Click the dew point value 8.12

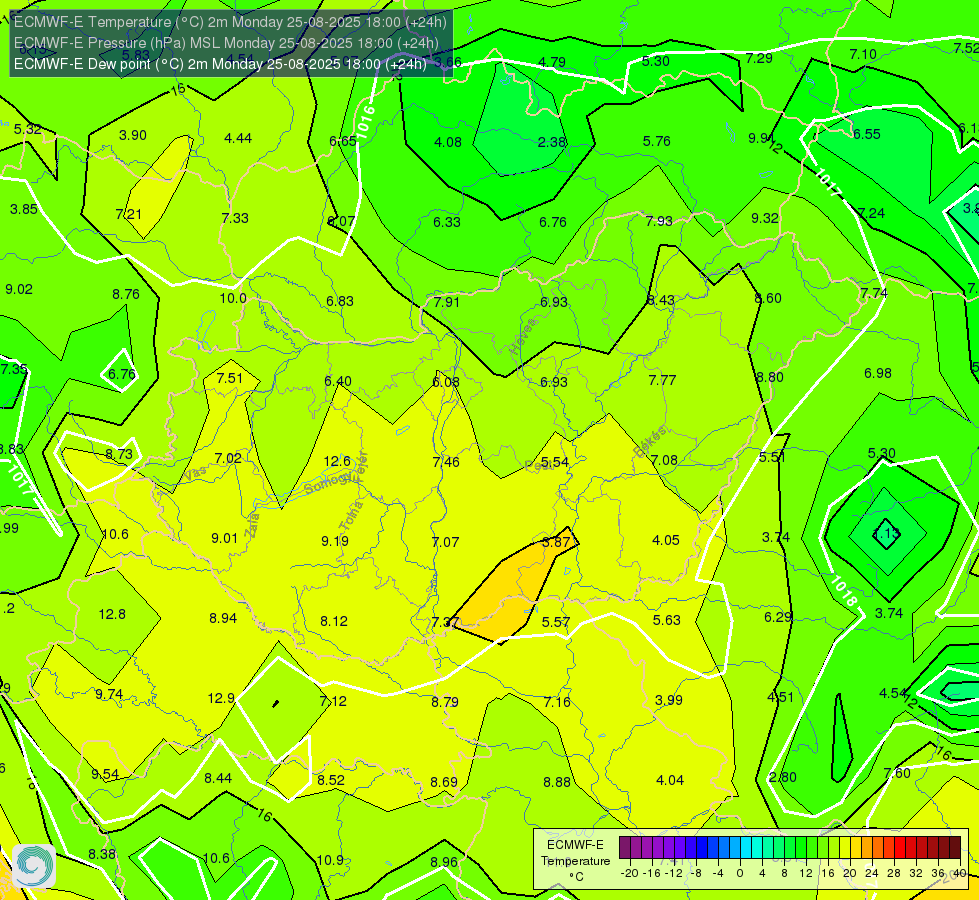point(334,621)
